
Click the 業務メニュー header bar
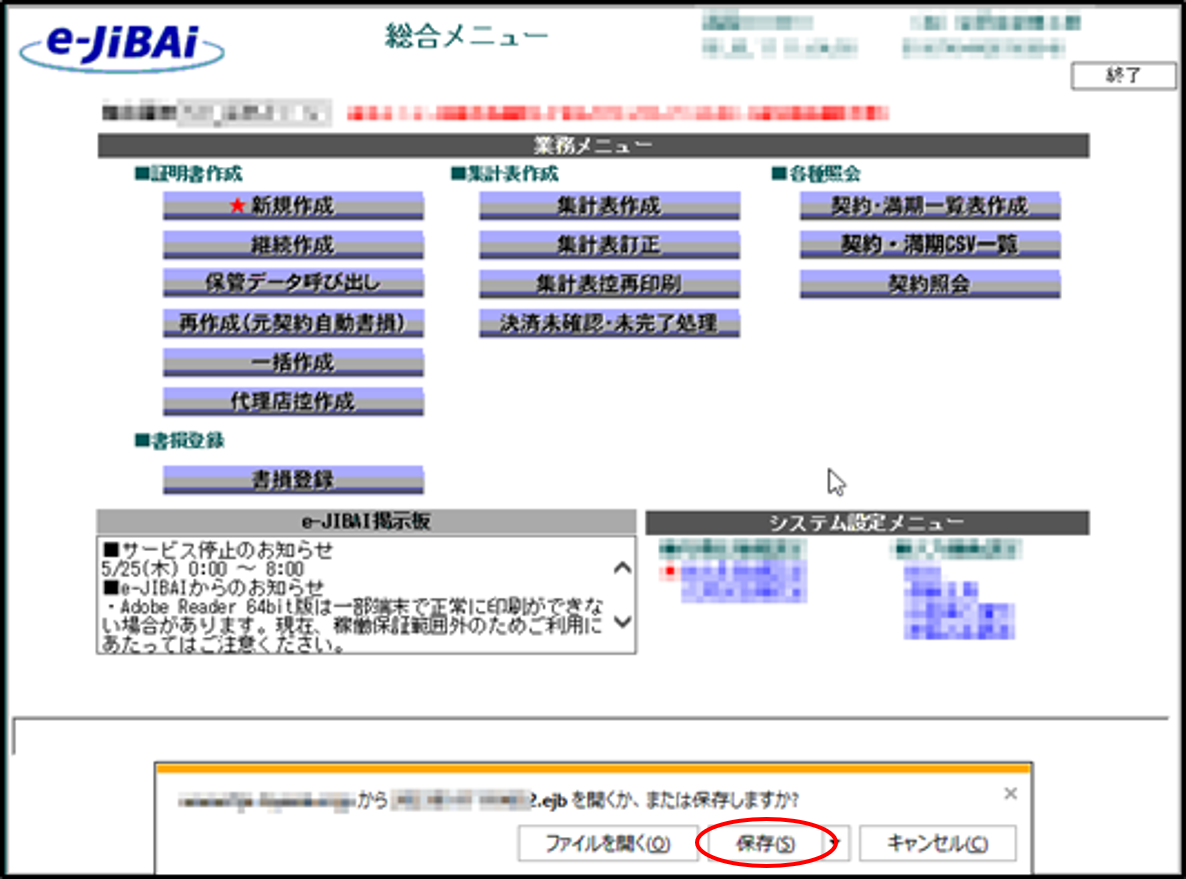(x=593, y=145)
